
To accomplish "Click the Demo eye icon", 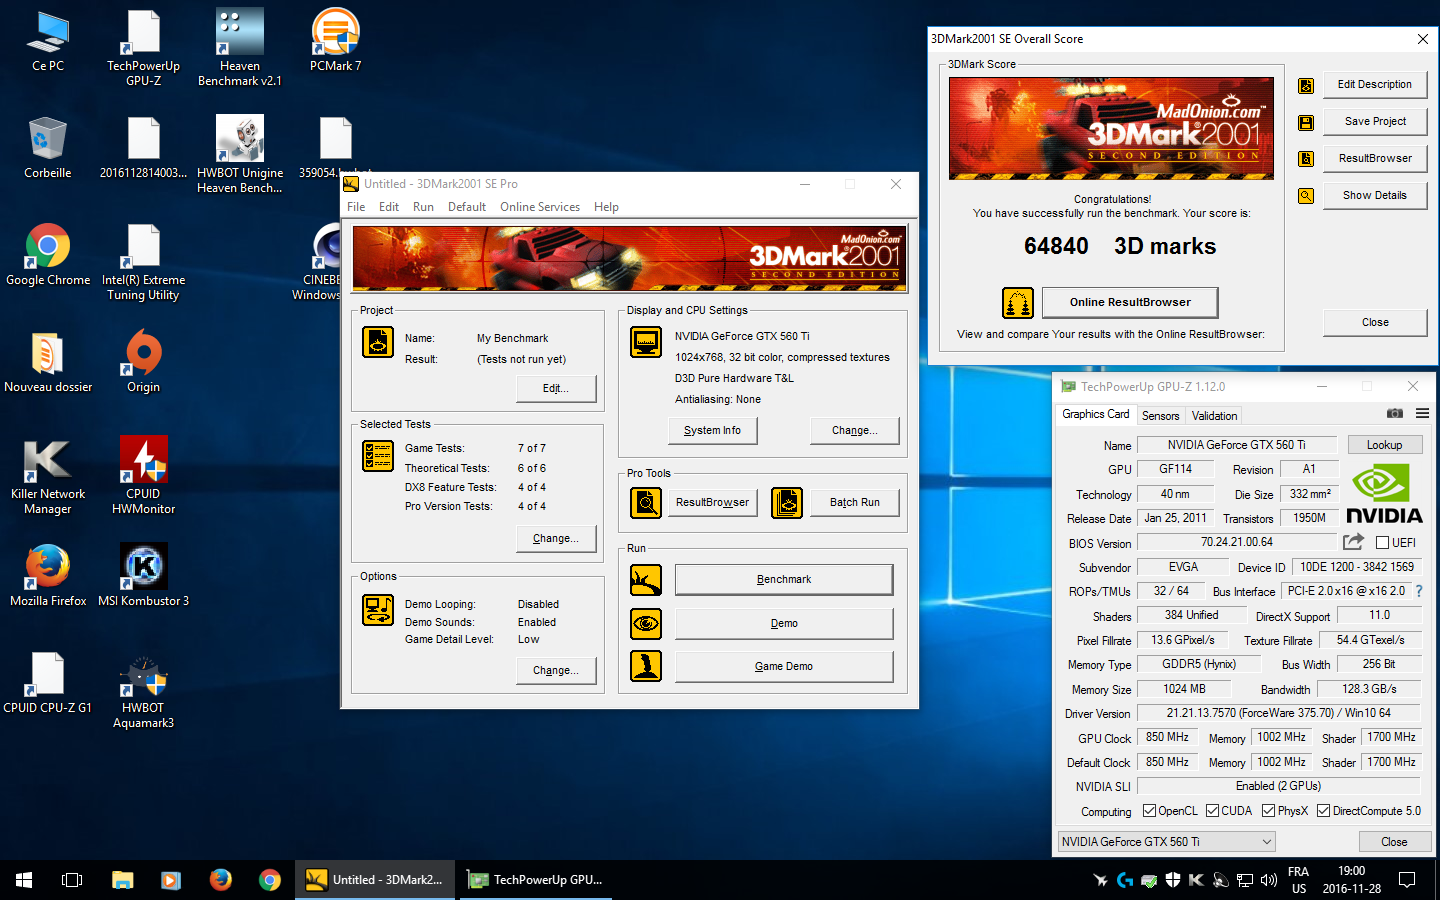I will click(646, 624).
